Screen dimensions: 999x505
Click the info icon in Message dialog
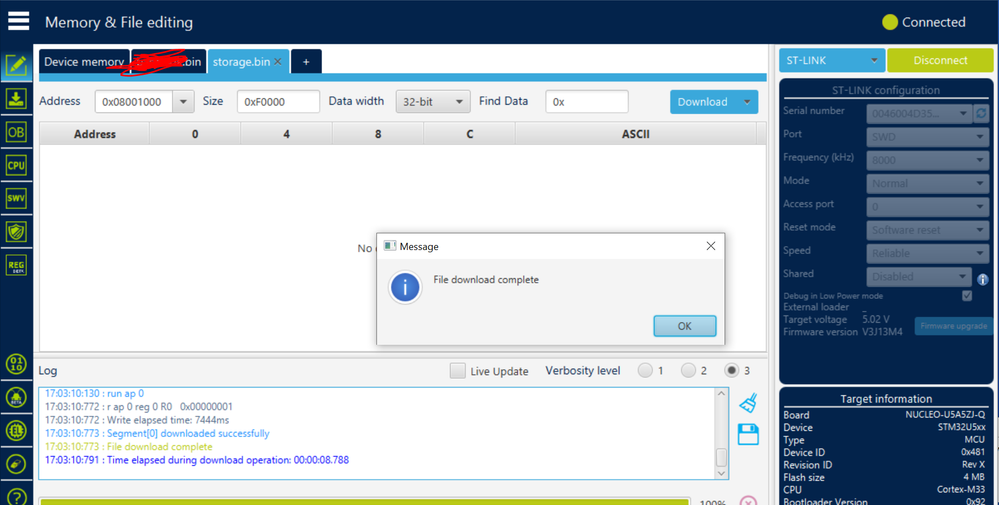405,287
